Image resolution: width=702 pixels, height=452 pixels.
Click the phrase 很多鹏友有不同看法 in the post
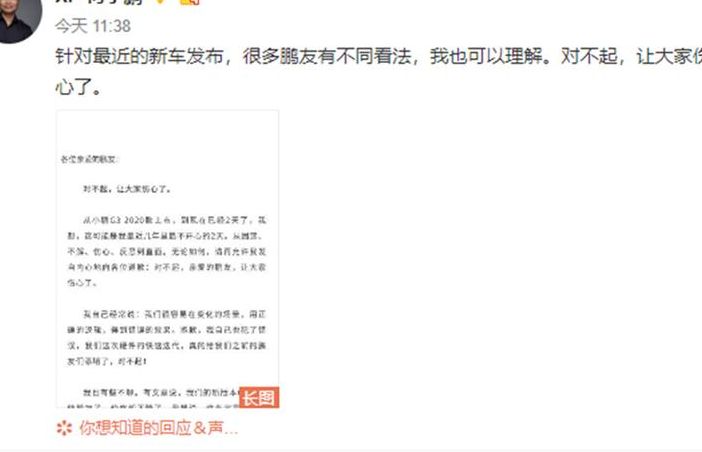[x=327, y=56]
